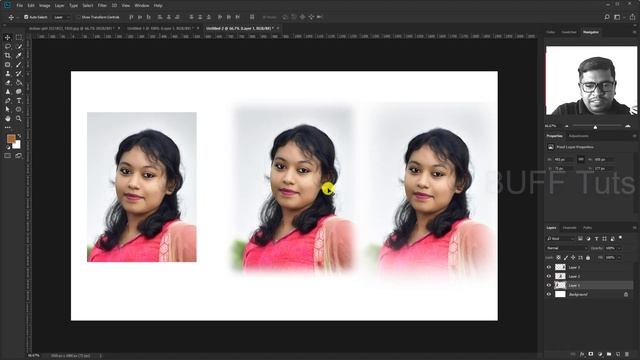Viewport: 640px width, 360px height.
Task: Toggle the Auto-Select checkbox
Action: tap(26, 17)
